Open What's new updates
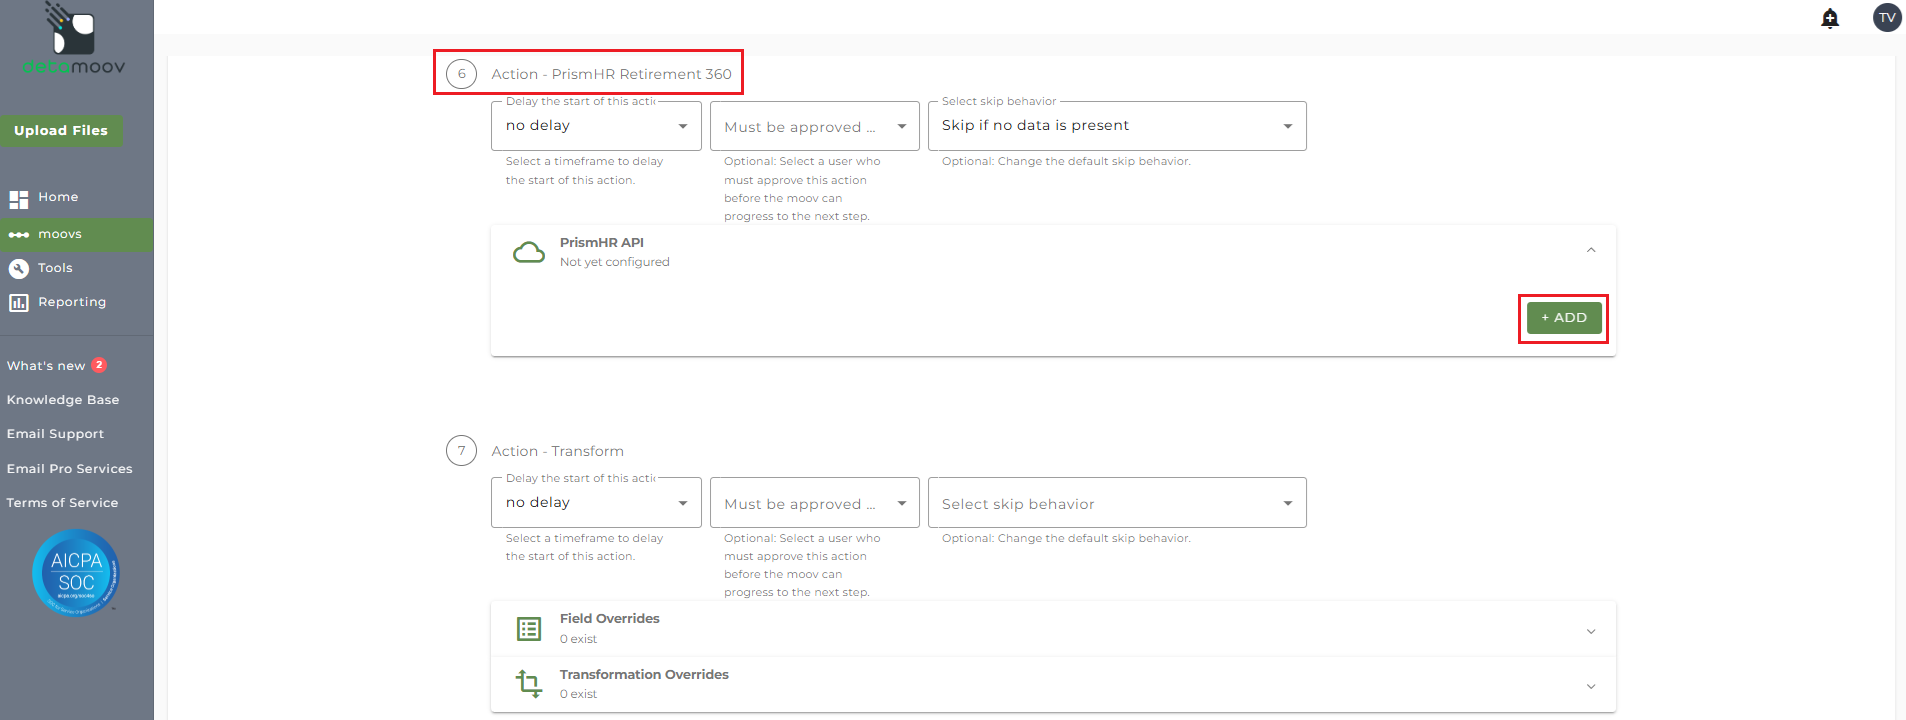The height and width of the screenshot is (720, 1906). (46, 366)
